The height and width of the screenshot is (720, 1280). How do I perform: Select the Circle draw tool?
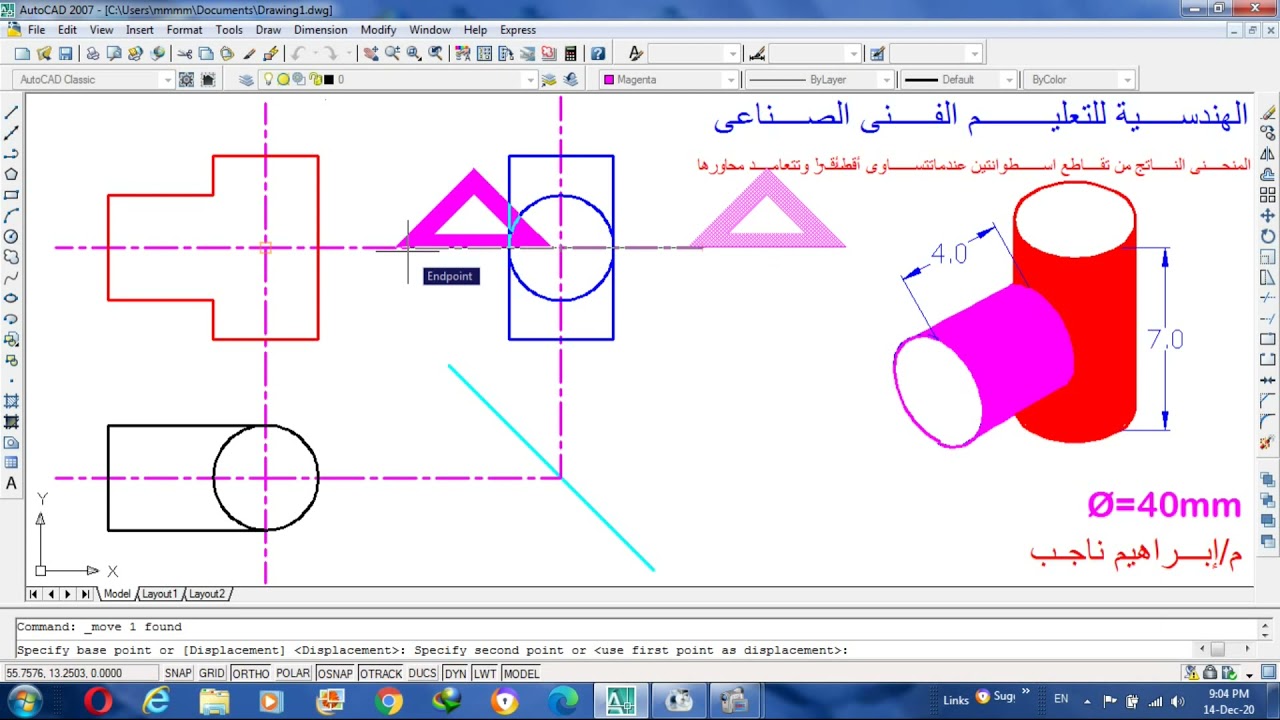12,236
